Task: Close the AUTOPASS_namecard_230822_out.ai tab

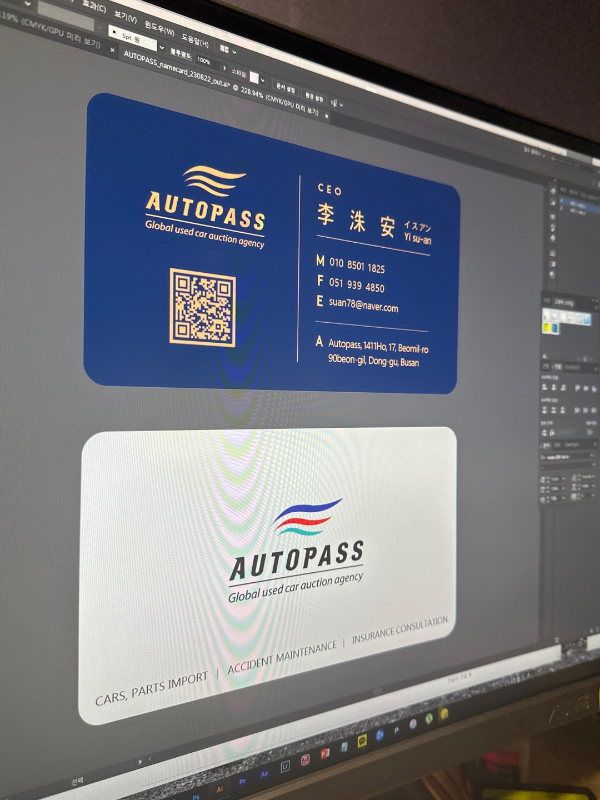Action: 327,116
